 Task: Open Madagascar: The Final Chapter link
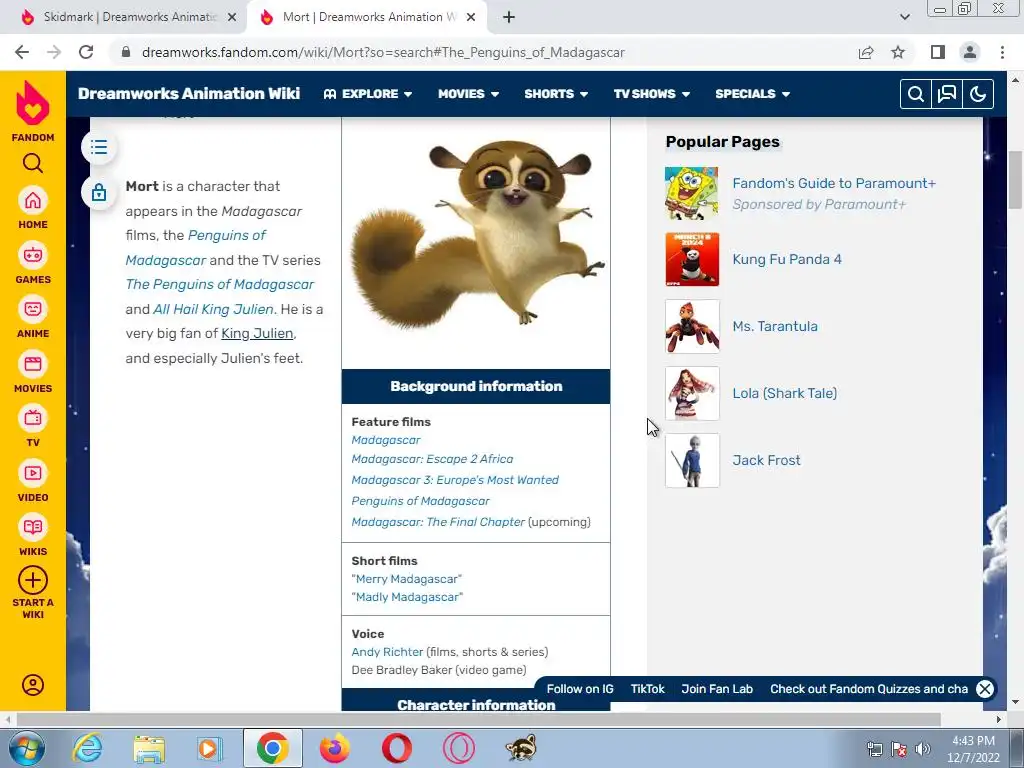(438, 522)
